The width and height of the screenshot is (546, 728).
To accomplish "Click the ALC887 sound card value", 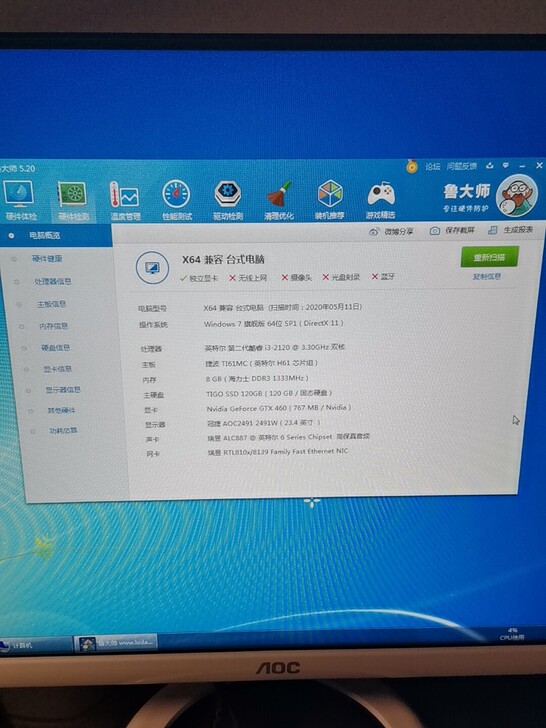I will (x=289, y=437).
